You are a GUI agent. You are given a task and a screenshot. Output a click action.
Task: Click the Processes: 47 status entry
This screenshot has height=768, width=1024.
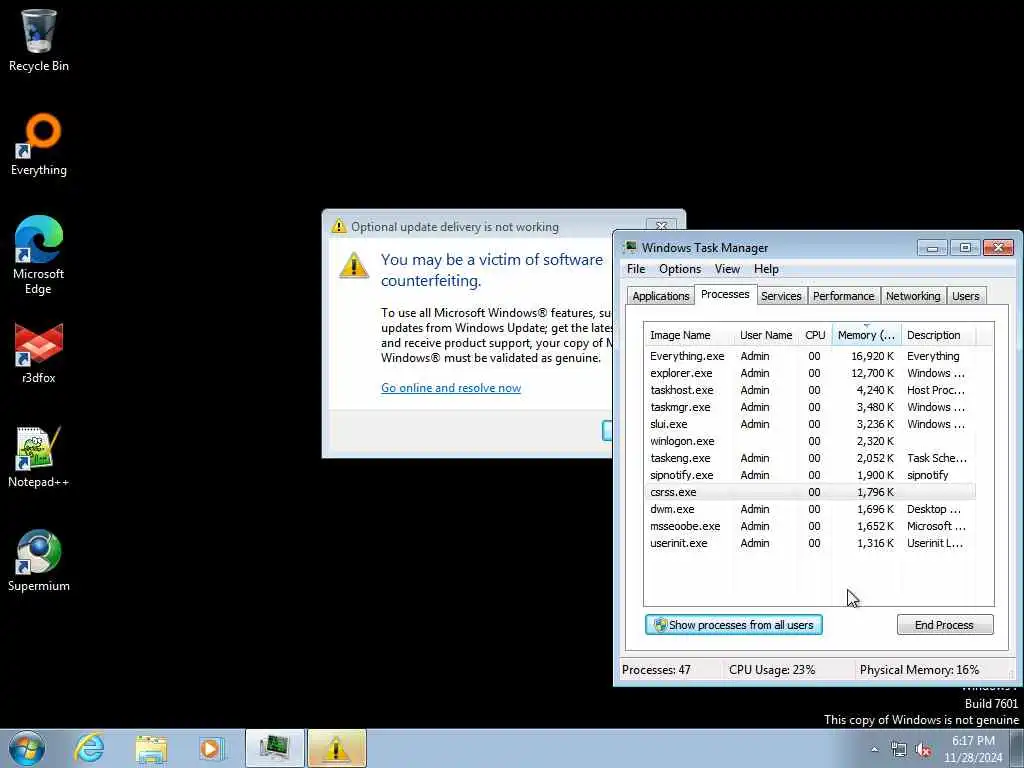pos(656,670)
